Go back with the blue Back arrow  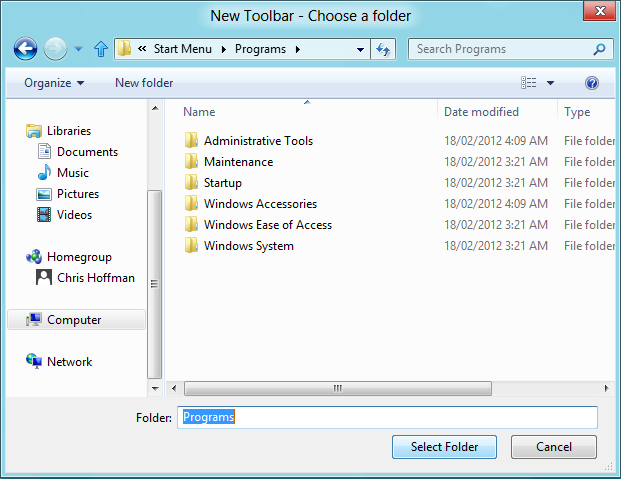25,49
